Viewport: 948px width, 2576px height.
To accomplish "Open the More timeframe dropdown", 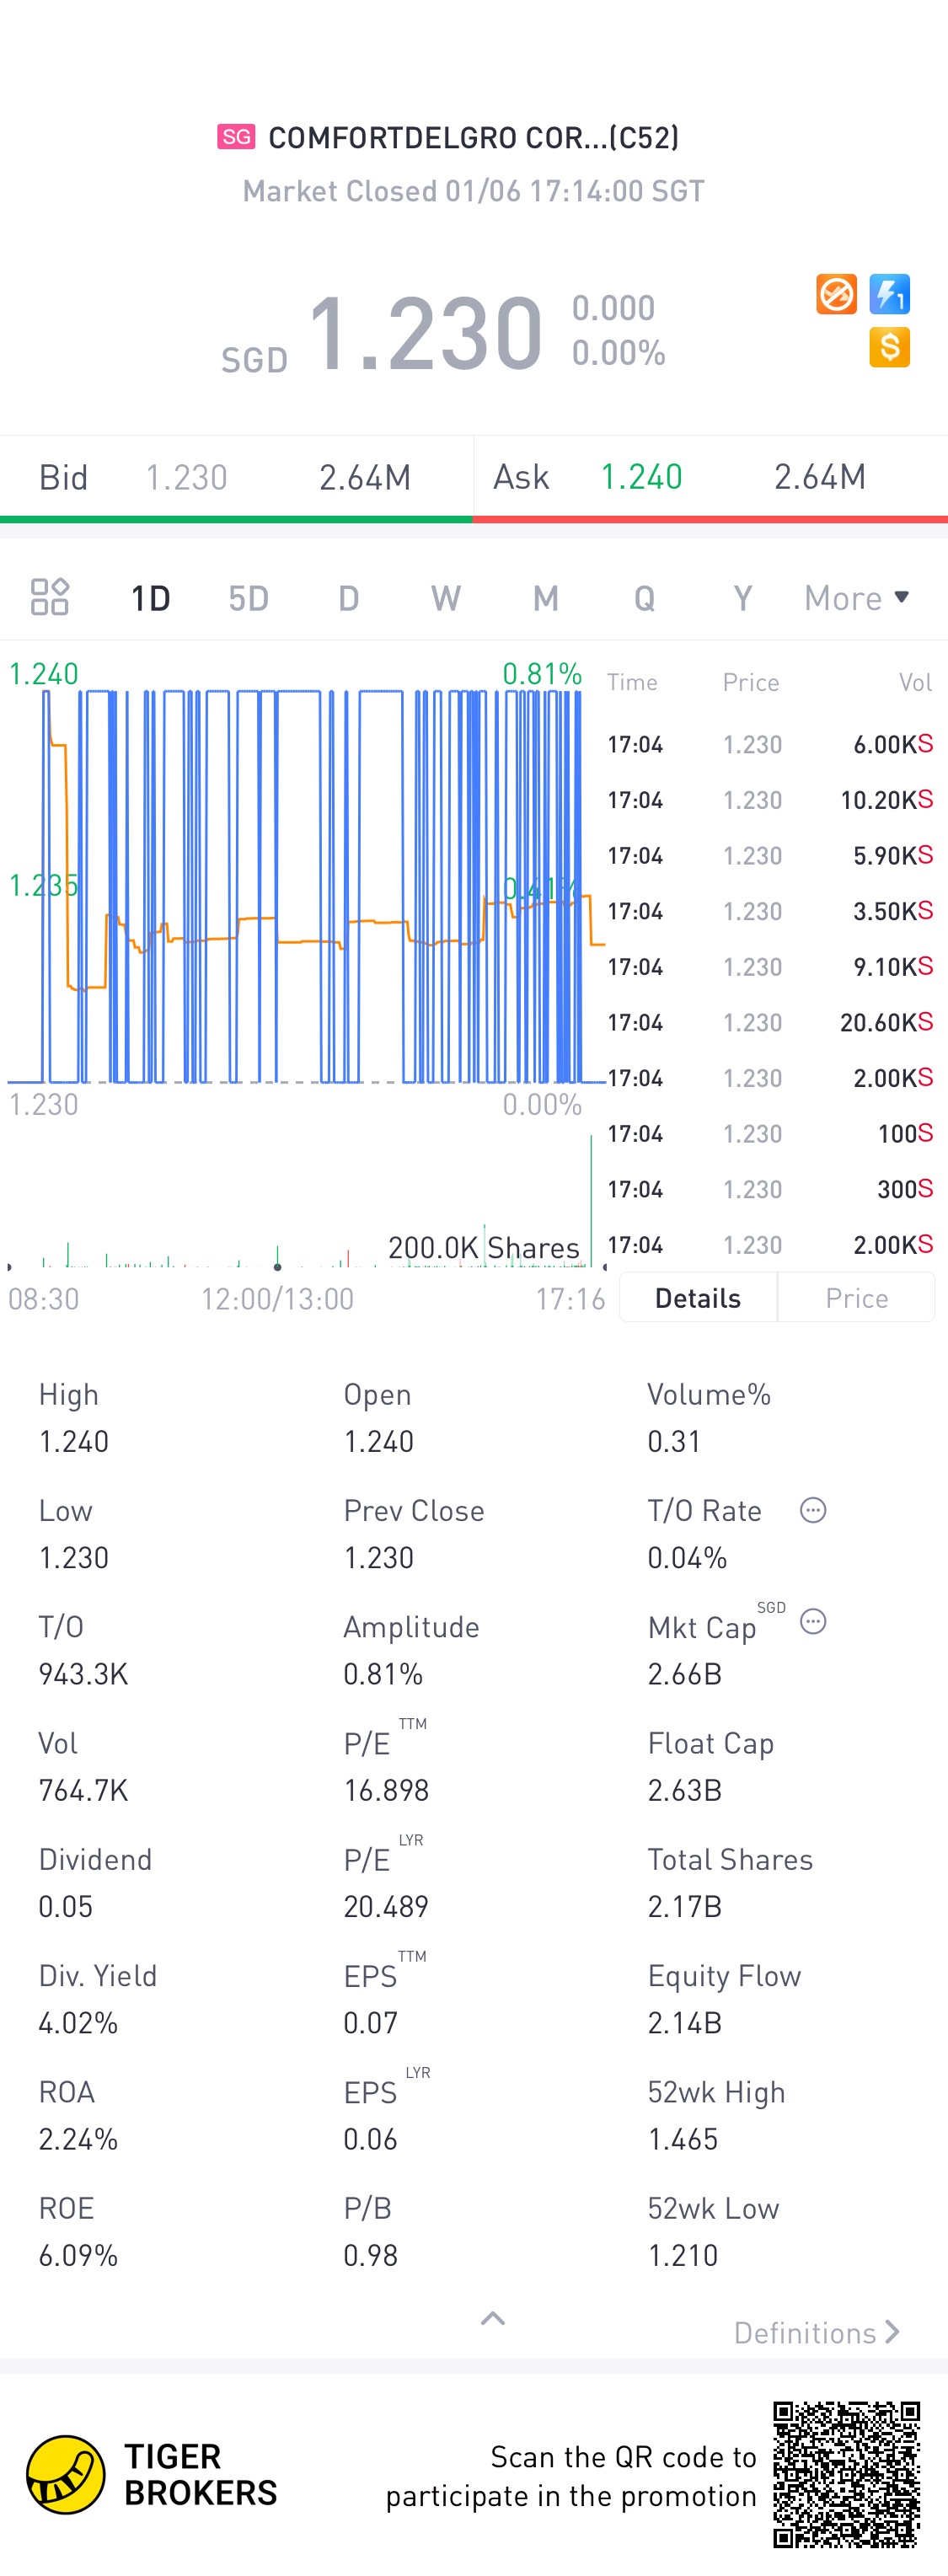I will pyautogui.click(x=857, y=598).
